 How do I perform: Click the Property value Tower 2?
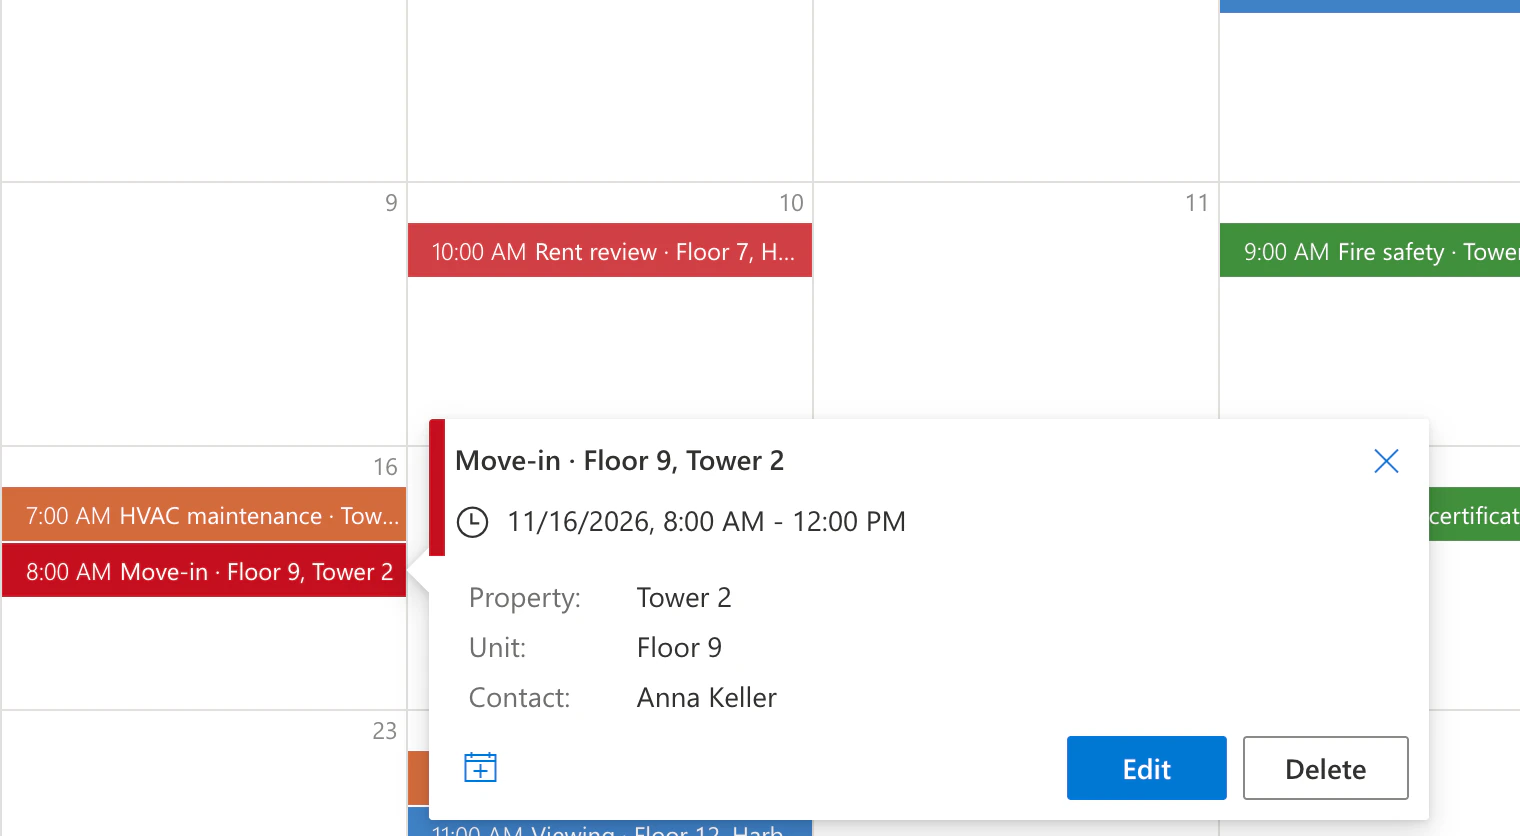pos(684,598)
